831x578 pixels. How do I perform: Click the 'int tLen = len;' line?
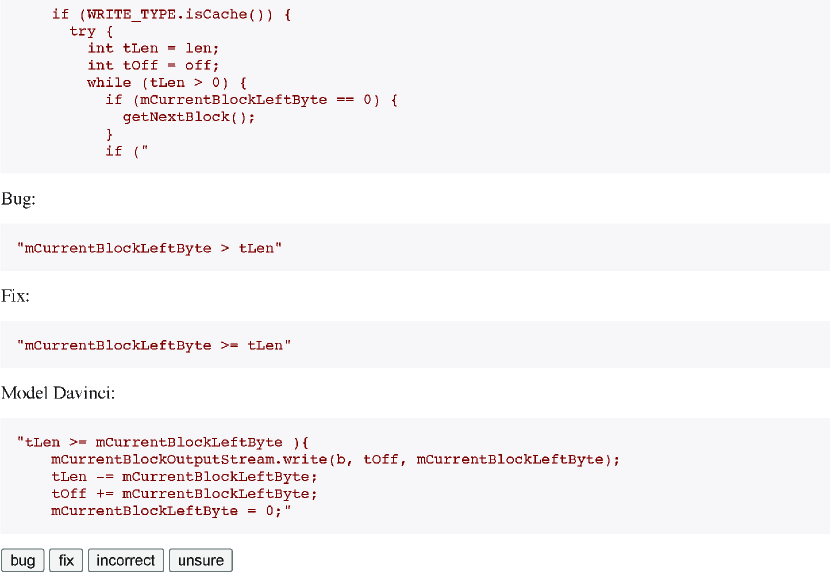[x=153, y=48]
